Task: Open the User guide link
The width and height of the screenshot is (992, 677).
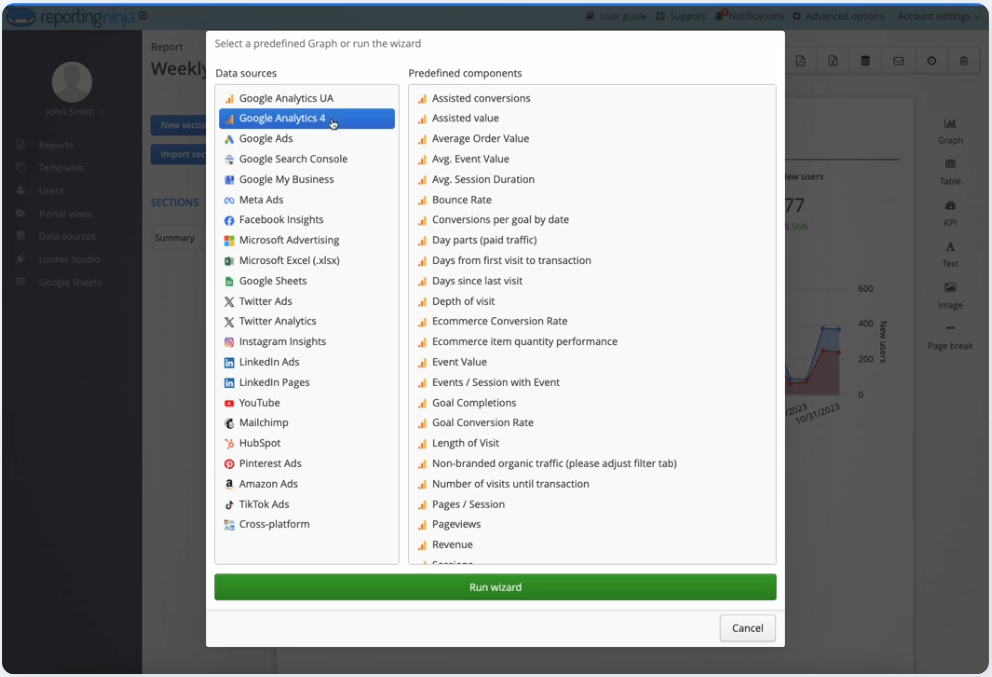Action: 616,16
